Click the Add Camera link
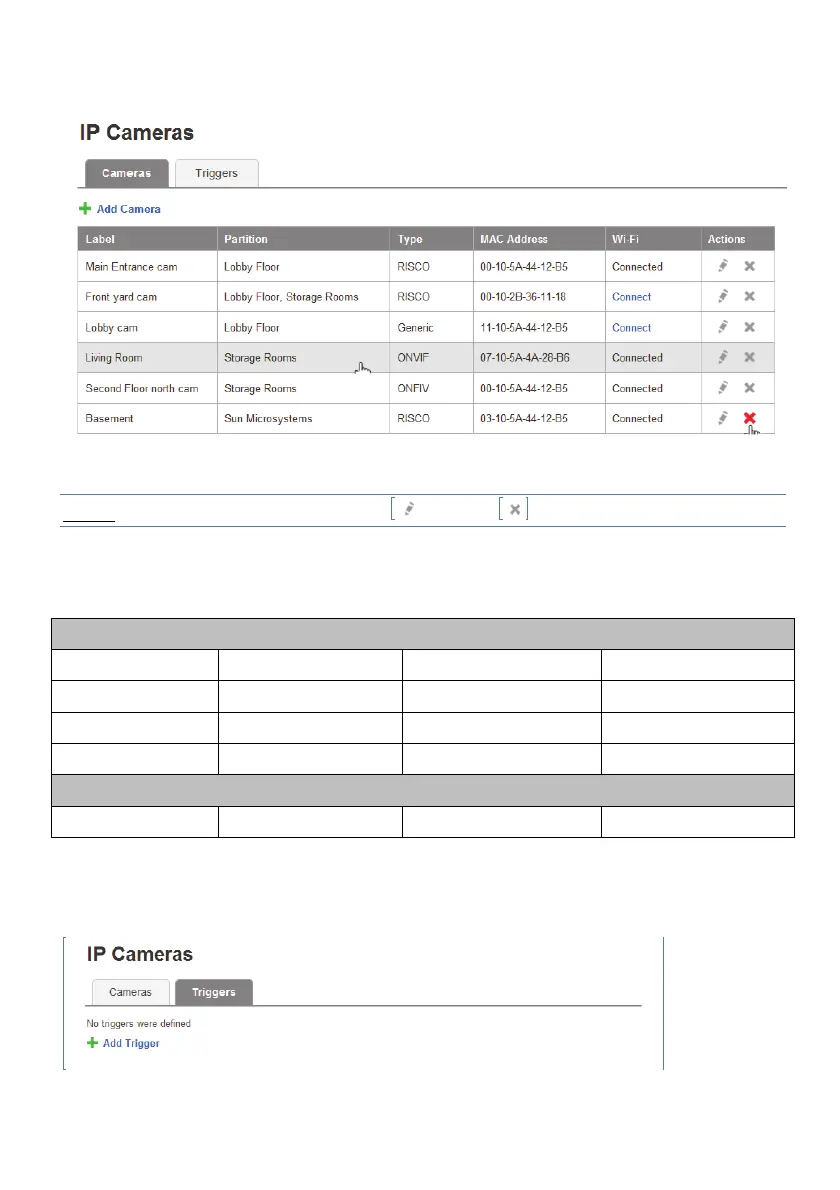The image size is (840, 1190). pos(129,209)
